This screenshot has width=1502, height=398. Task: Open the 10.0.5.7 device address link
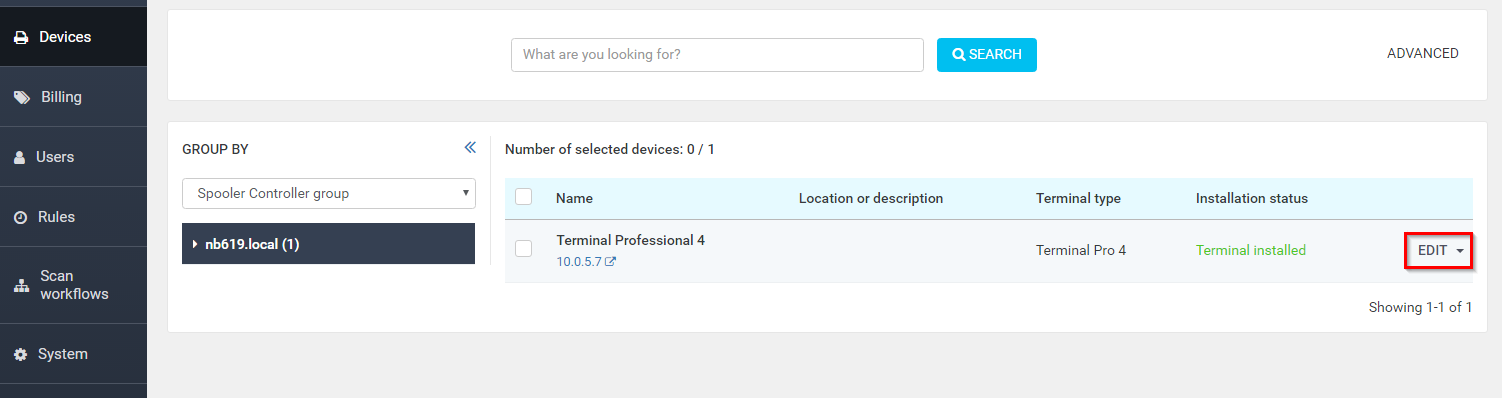(579, 262)
